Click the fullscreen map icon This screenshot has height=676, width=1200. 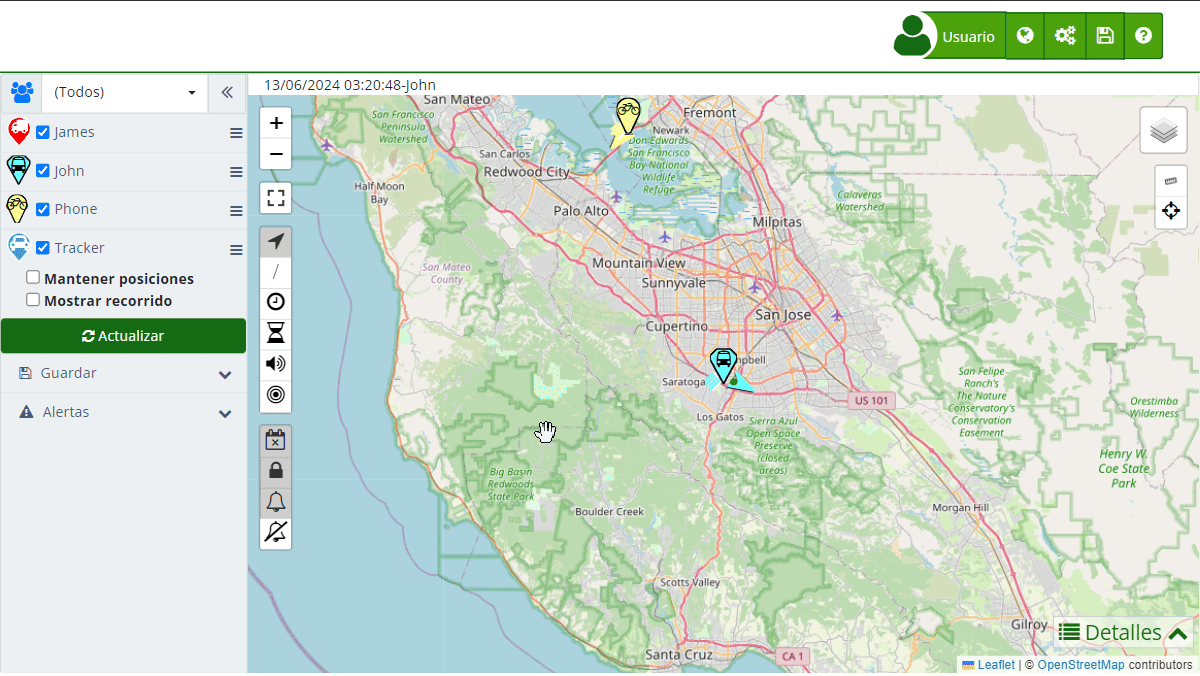276,198
